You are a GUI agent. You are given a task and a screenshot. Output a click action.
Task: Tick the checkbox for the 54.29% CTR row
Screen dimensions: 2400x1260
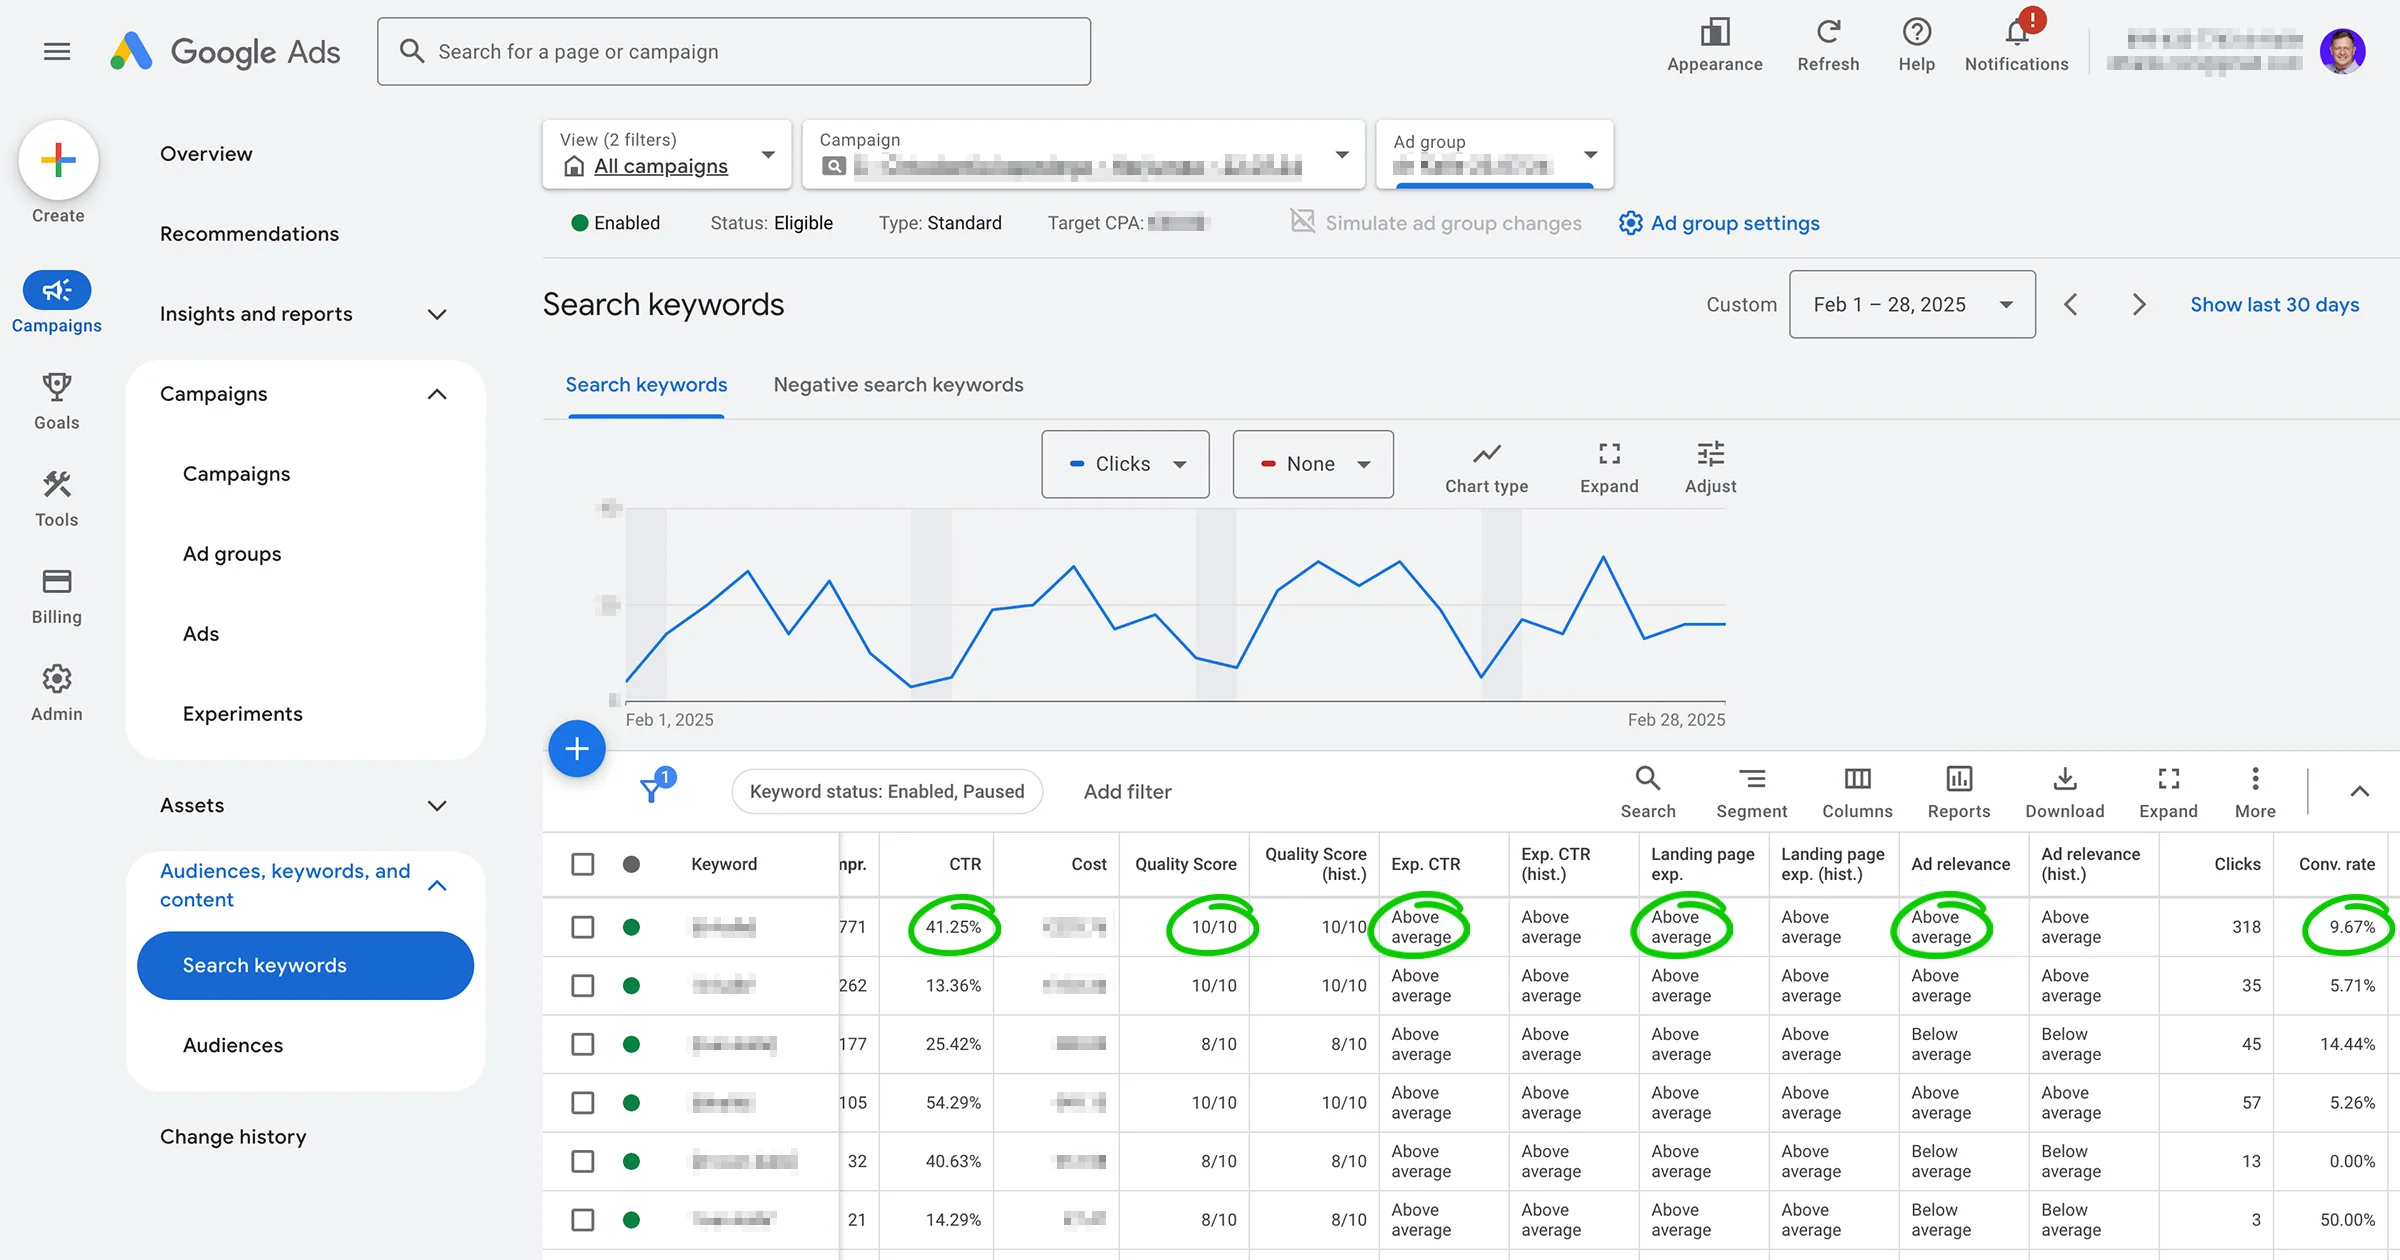(583, 1103)
